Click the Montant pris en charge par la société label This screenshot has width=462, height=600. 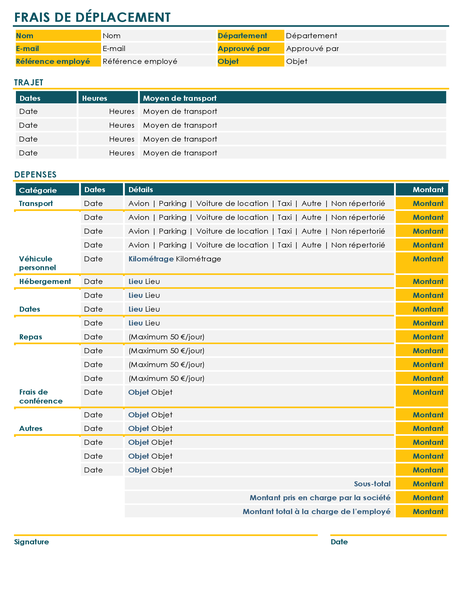tap(320, 497)
